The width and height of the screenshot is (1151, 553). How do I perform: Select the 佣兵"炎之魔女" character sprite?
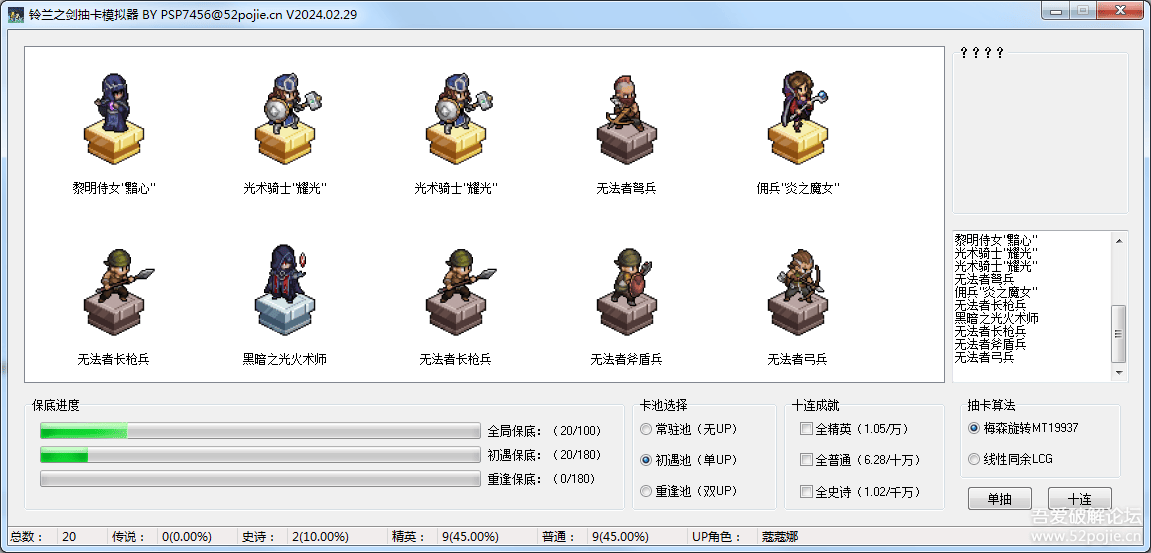tap(798, 118)
